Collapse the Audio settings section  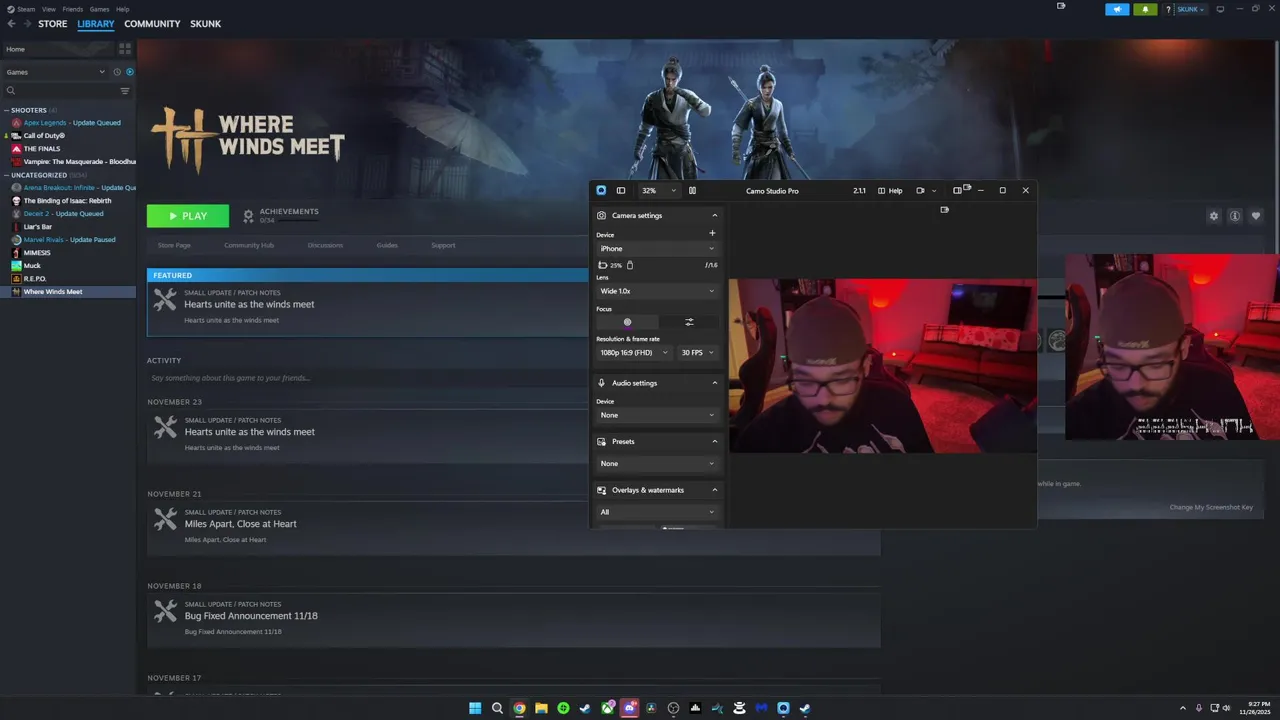pyautogui.click(x=714, y=383)
